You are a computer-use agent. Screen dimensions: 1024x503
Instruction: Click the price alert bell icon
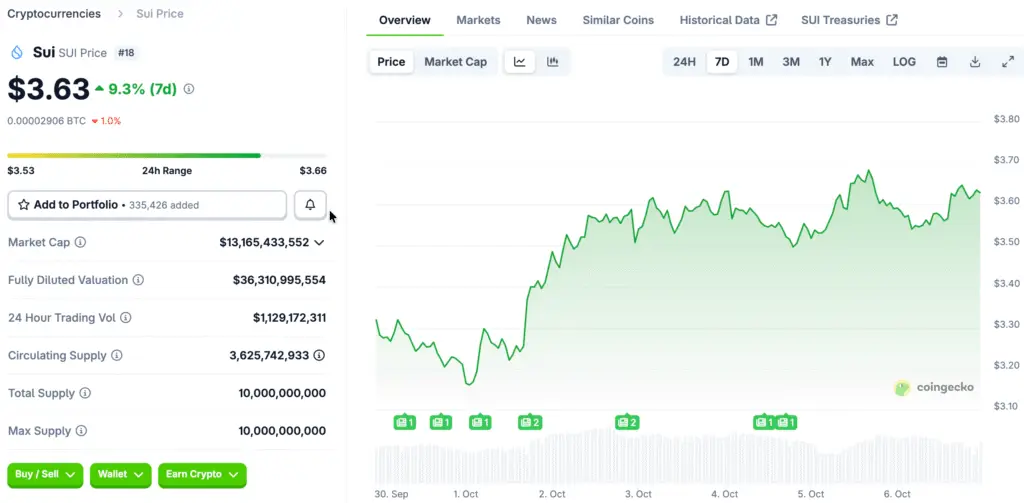click(x=310, y=205)
